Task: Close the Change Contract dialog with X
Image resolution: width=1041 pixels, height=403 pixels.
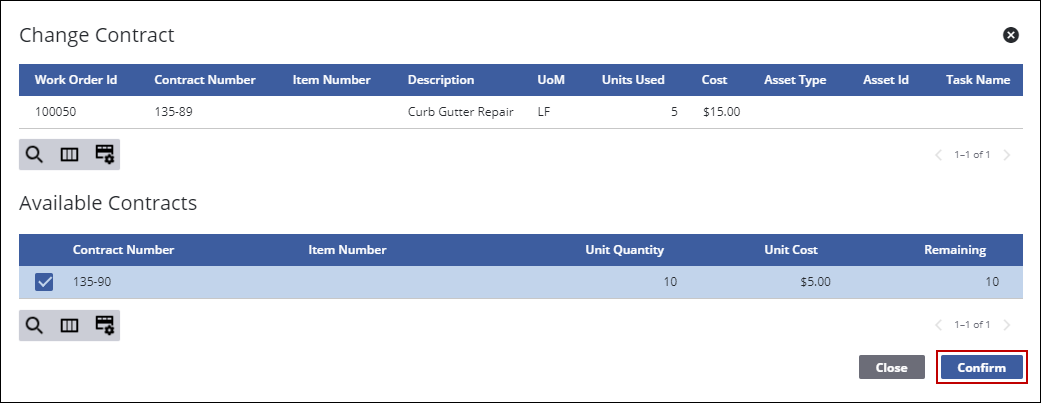Action: tap(1010, 35)
